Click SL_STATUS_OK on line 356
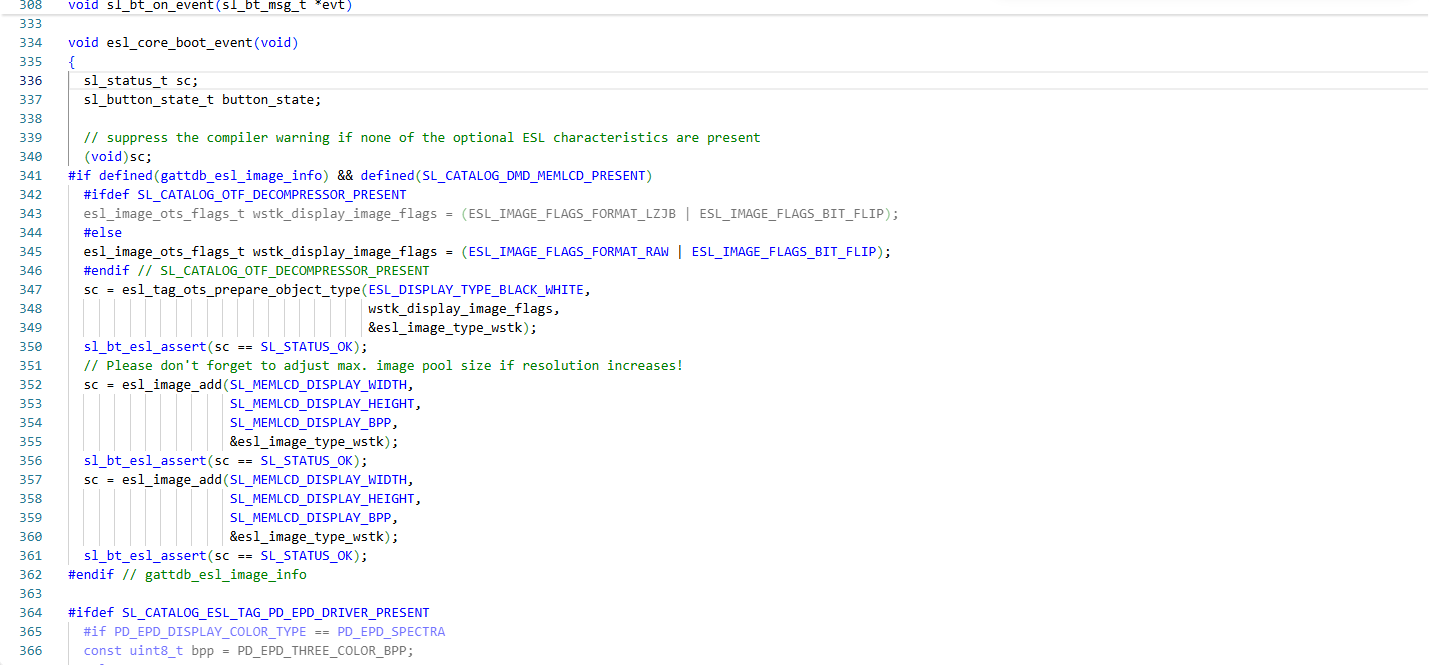Viewport: 1429px width, 665px height. coord(306,461)
